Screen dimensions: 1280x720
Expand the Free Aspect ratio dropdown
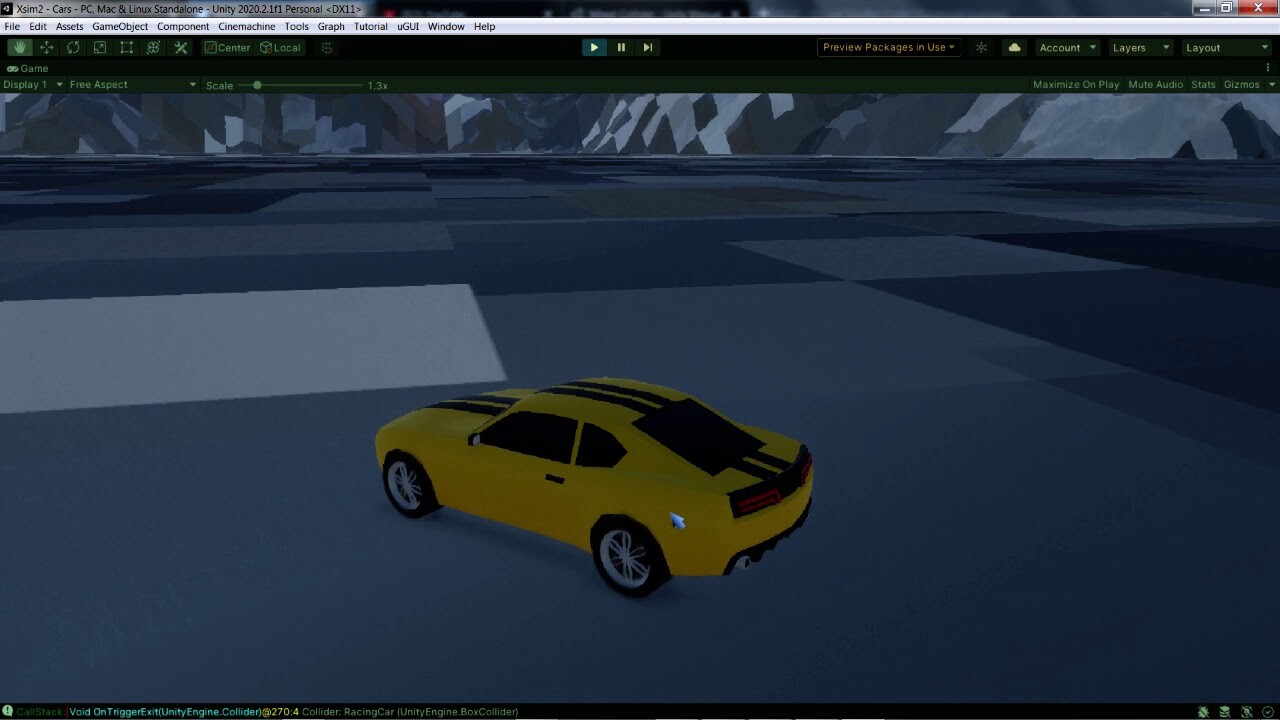(130, 84)
